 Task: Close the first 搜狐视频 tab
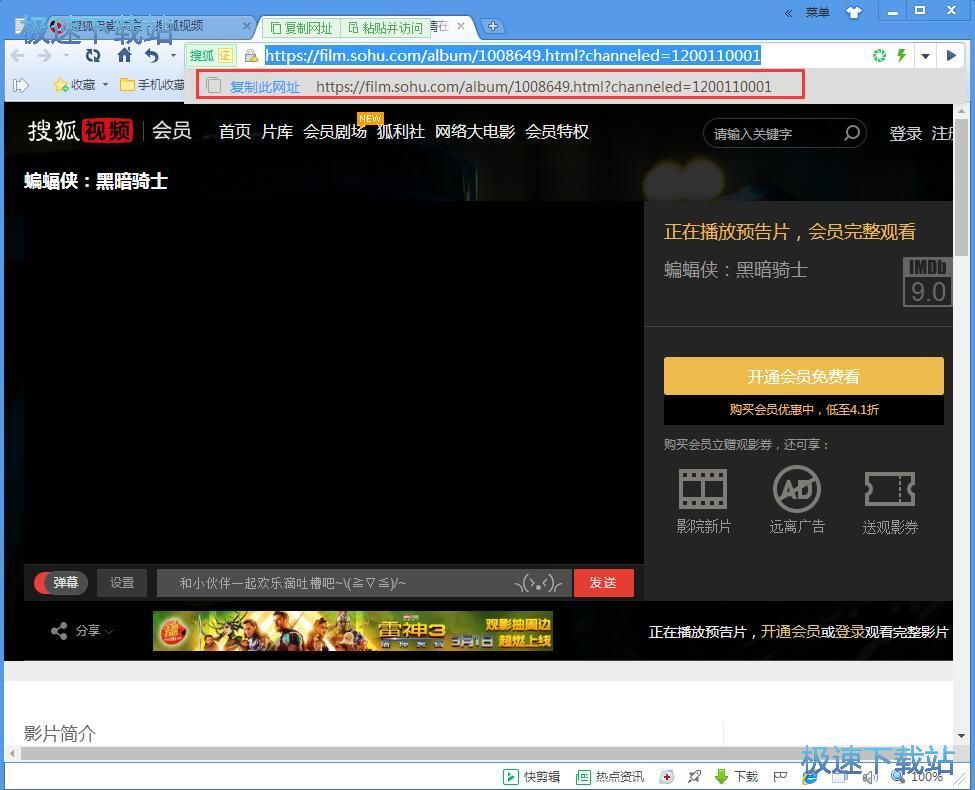pyautogui.click(x=246, y=26)
